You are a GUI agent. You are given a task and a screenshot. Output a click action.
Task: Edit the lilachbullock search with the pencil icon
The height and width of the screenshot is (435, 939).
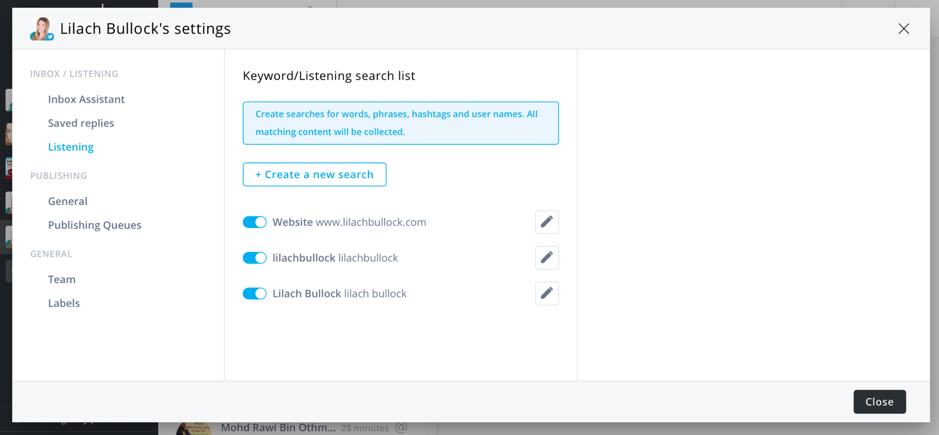tap(547, 258)
